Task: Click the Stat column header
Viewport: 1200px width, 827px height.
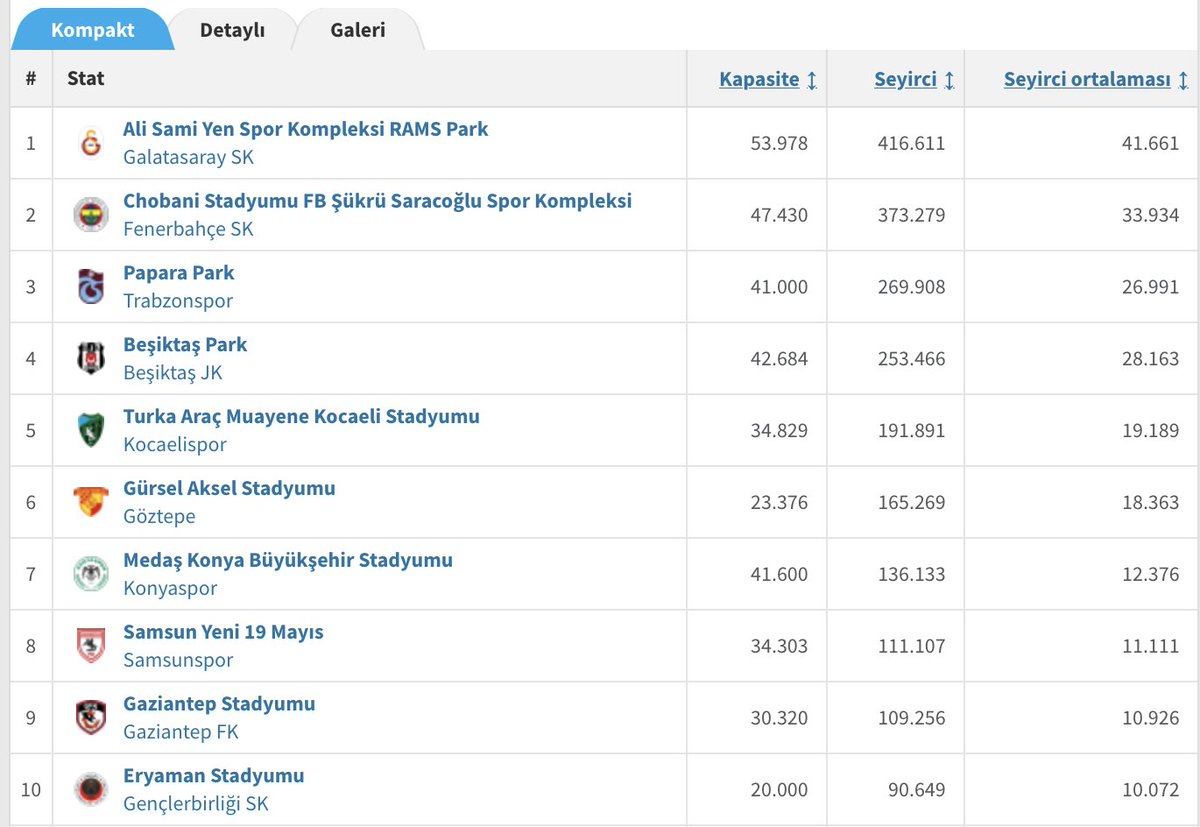Action: tap(86, 78)
